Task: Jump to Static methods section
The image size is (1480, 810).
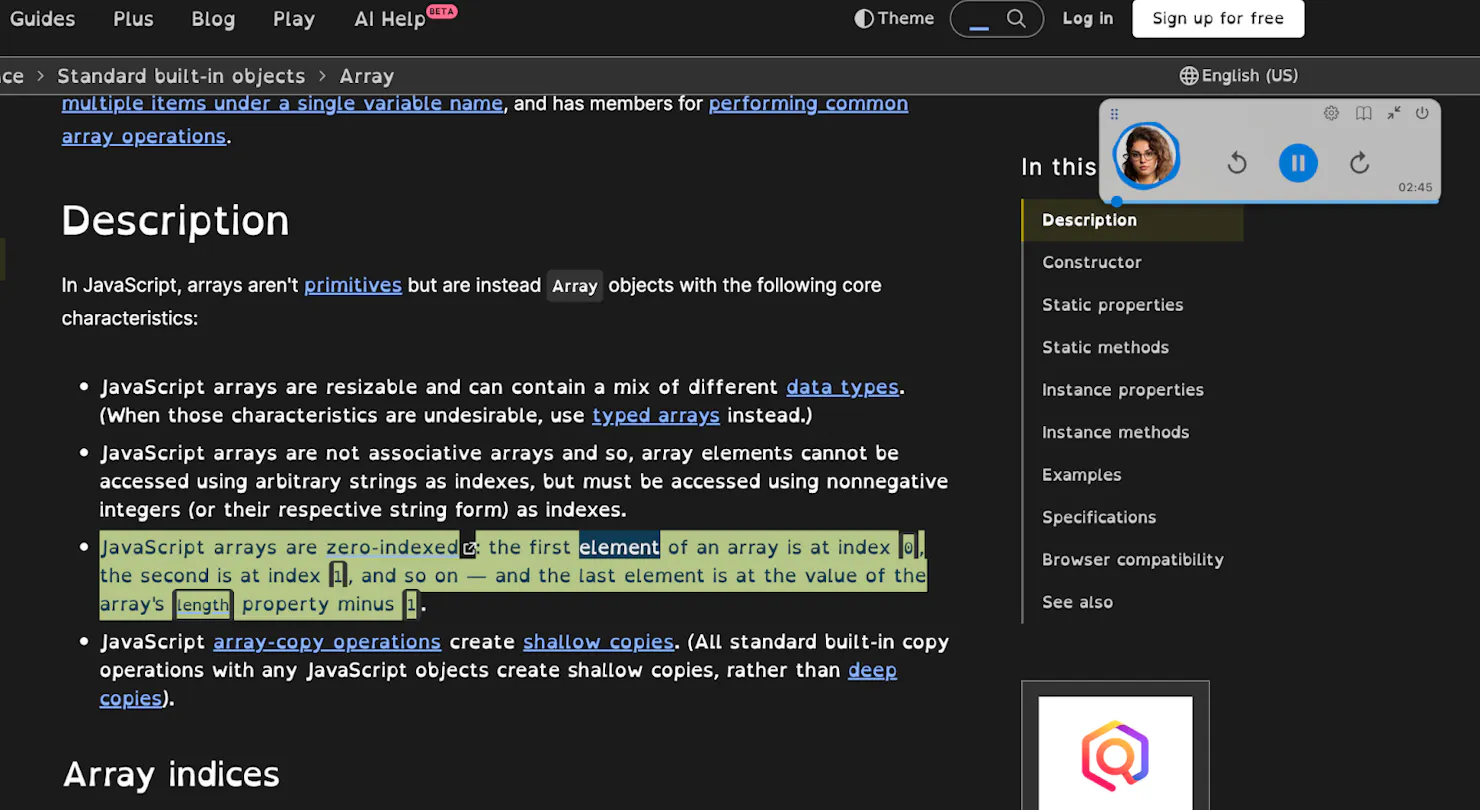Action: pos(1105,347)
